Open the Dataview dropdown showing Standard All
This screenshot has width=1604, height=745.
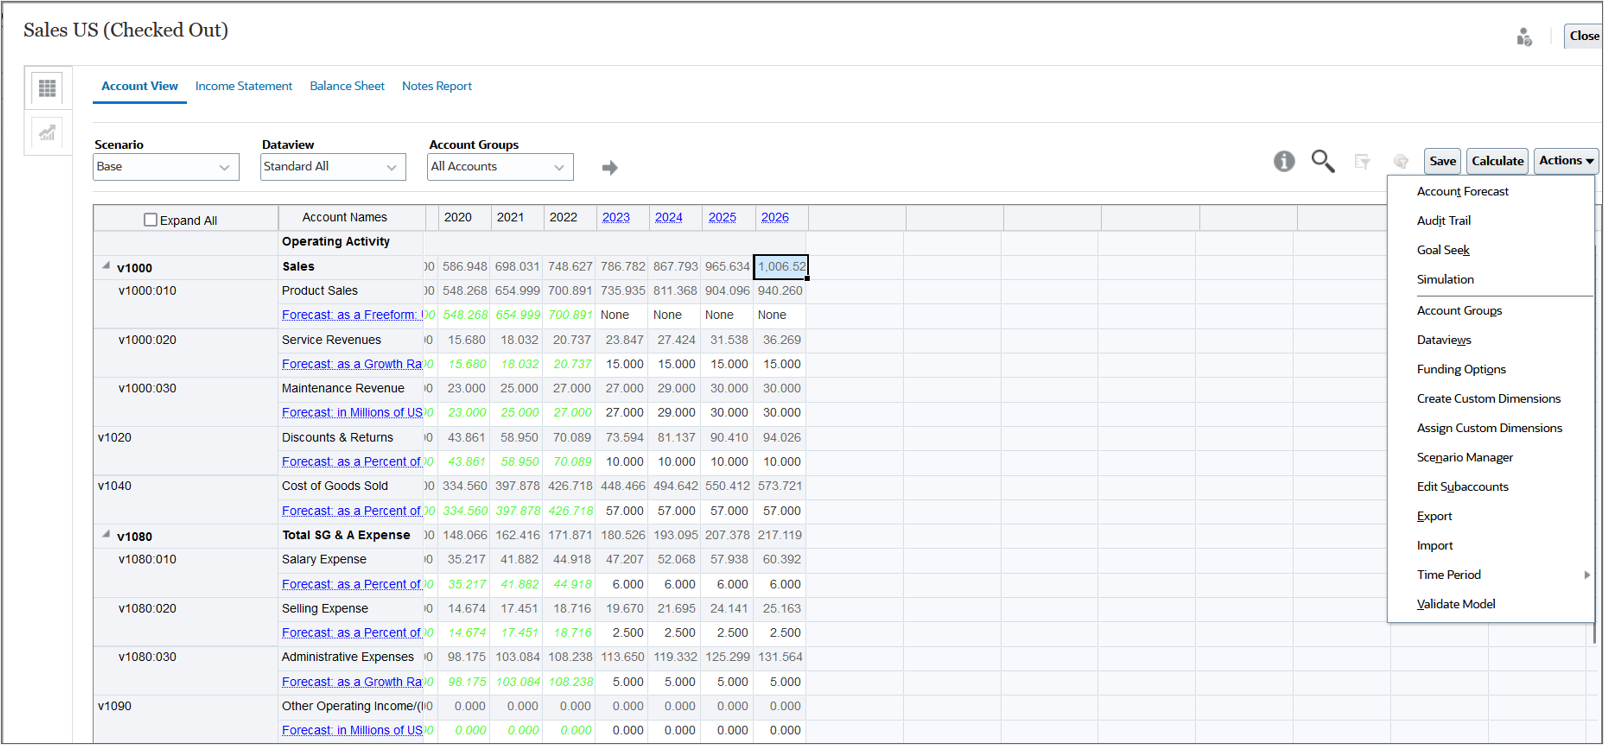(333, 167)
